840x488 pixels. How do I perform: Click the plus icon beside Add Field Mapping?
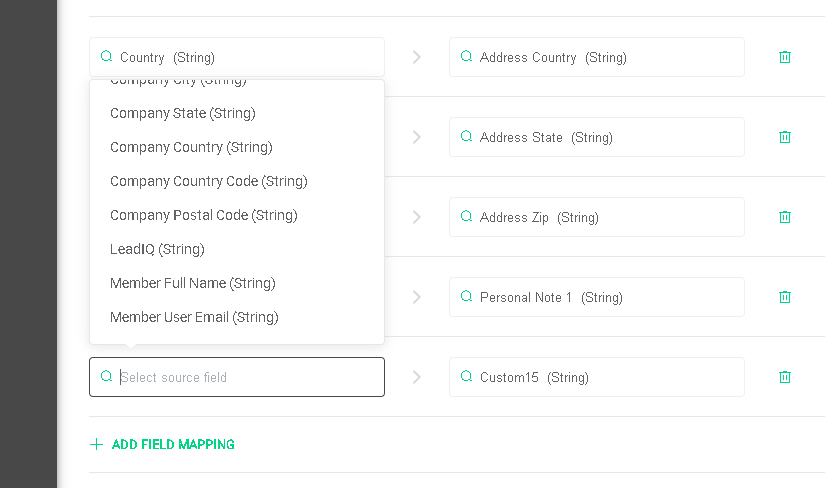point(97,444)
